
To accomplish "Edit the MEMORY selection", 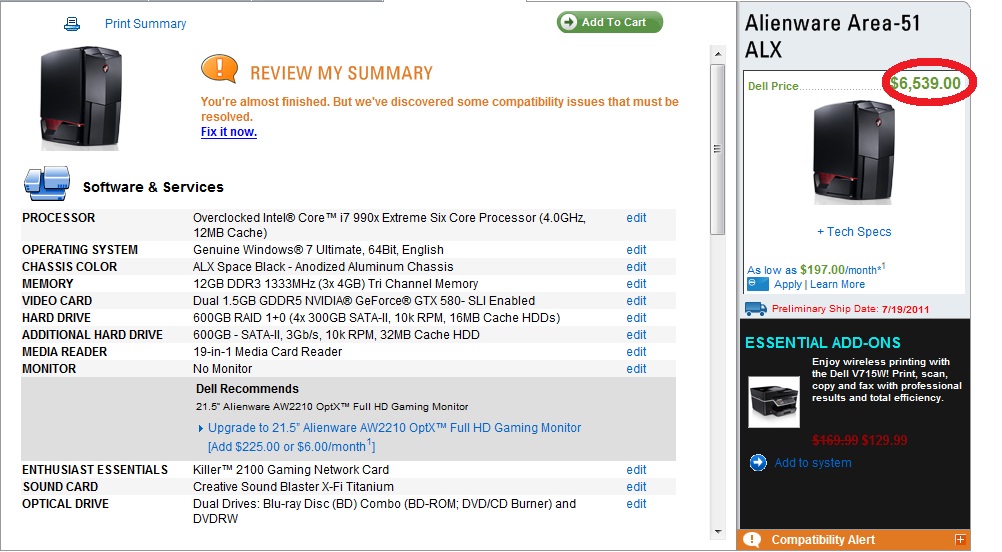I will tap(636, 283).
